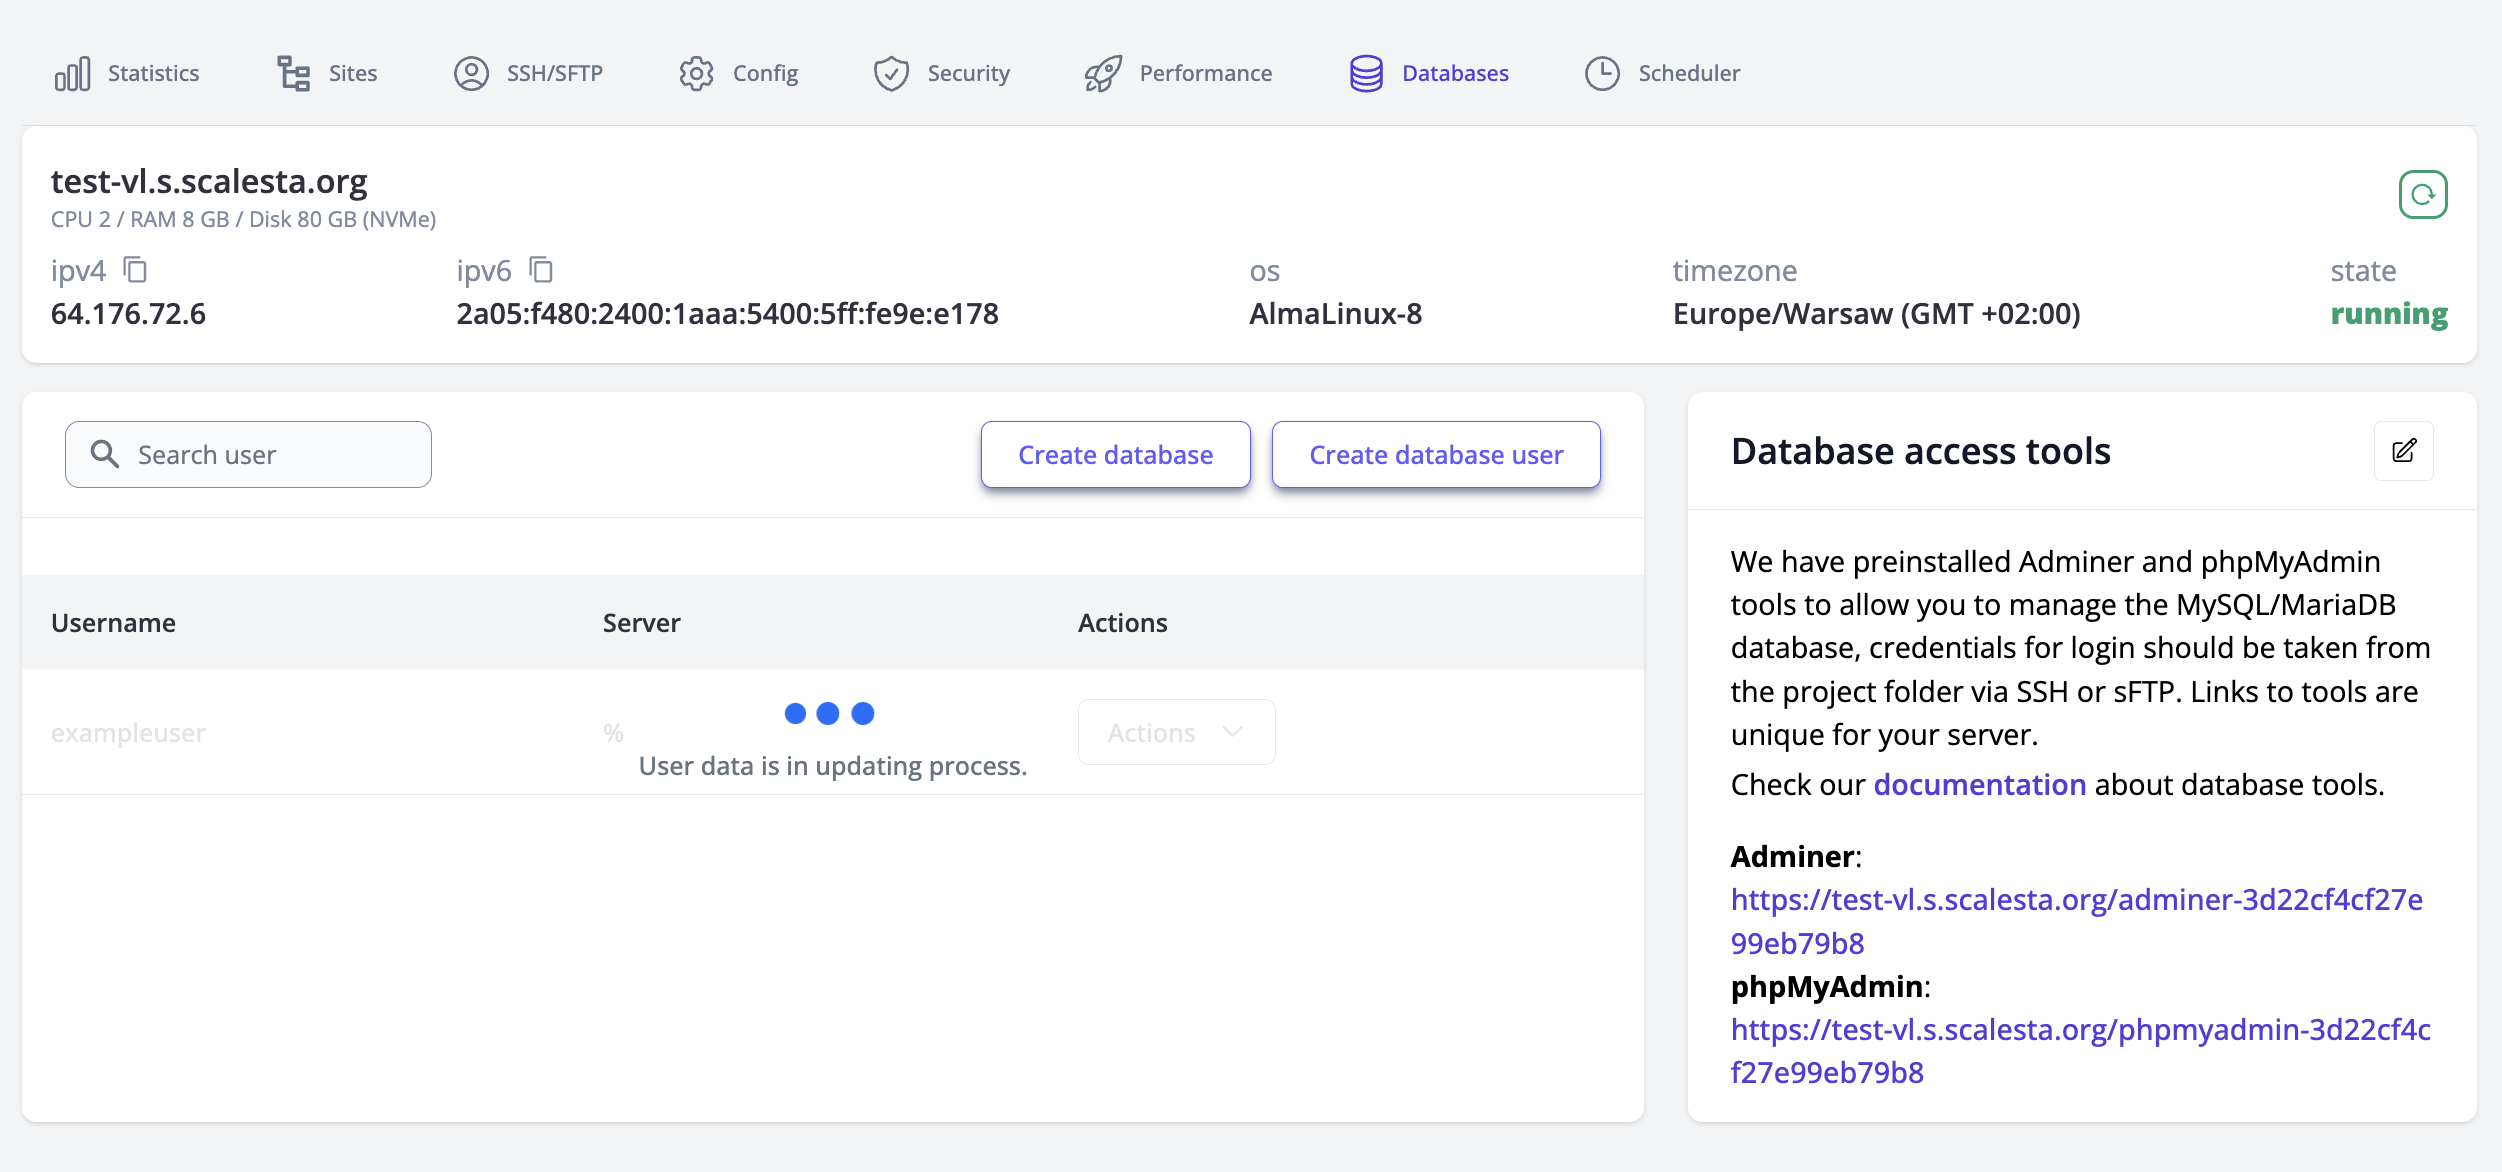The height and width of the screenshot is (1172, 2502).
Task: Open the Actions dropdown for exampleuser
Action: point(1176,733)
